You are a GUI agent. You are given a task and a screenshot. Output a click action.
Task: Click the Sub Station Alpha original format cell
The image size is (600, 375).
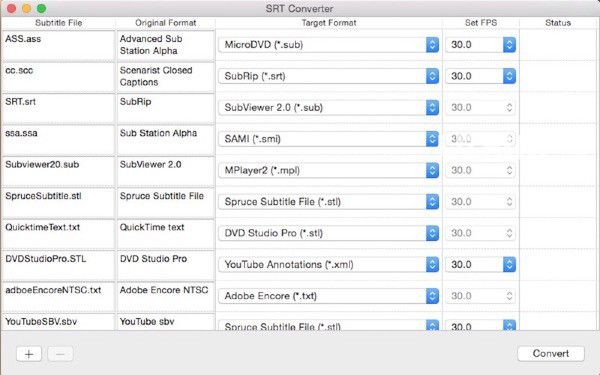click(x=165, y=139)
